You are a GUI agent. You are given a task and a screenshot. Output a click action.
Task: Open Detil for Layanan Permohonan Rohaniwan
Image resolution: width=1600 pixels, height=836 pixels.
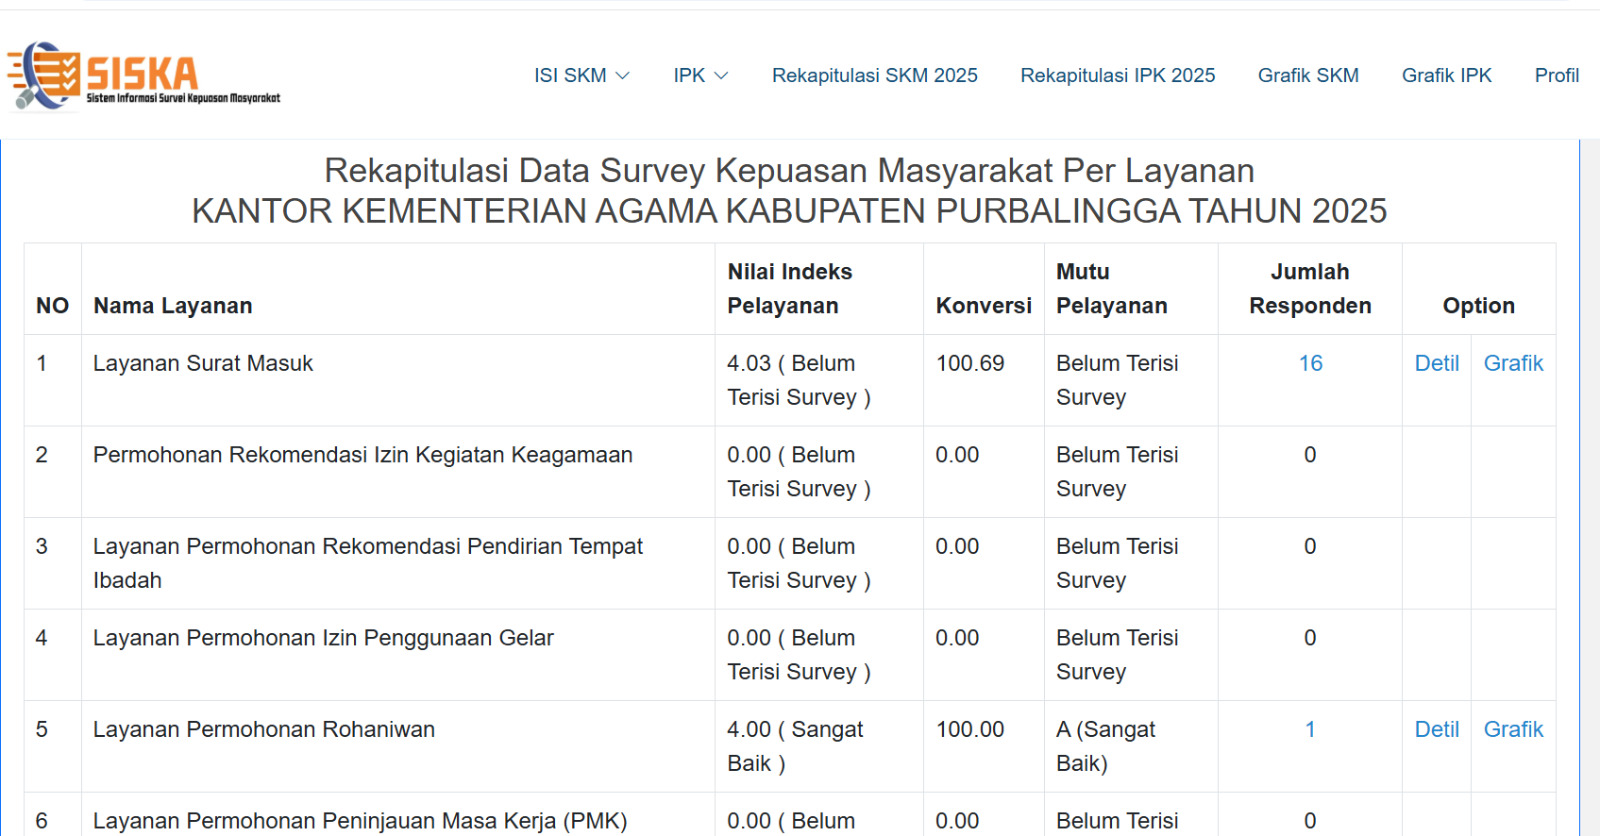[1437, 729]
